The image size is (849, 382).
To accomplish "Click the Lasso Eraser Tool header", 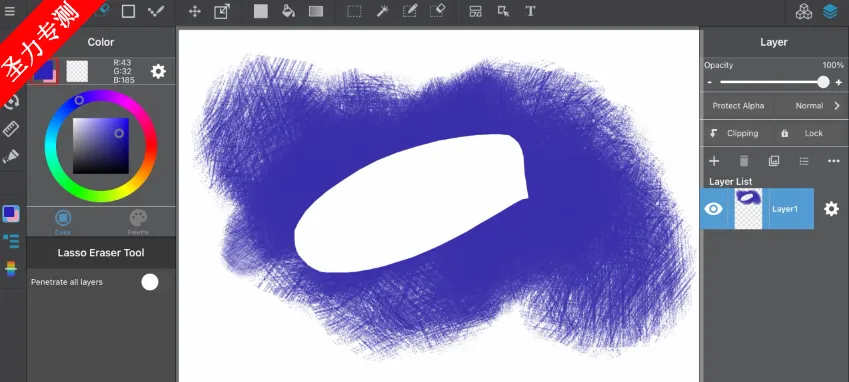I will click(x=101, y=253).
